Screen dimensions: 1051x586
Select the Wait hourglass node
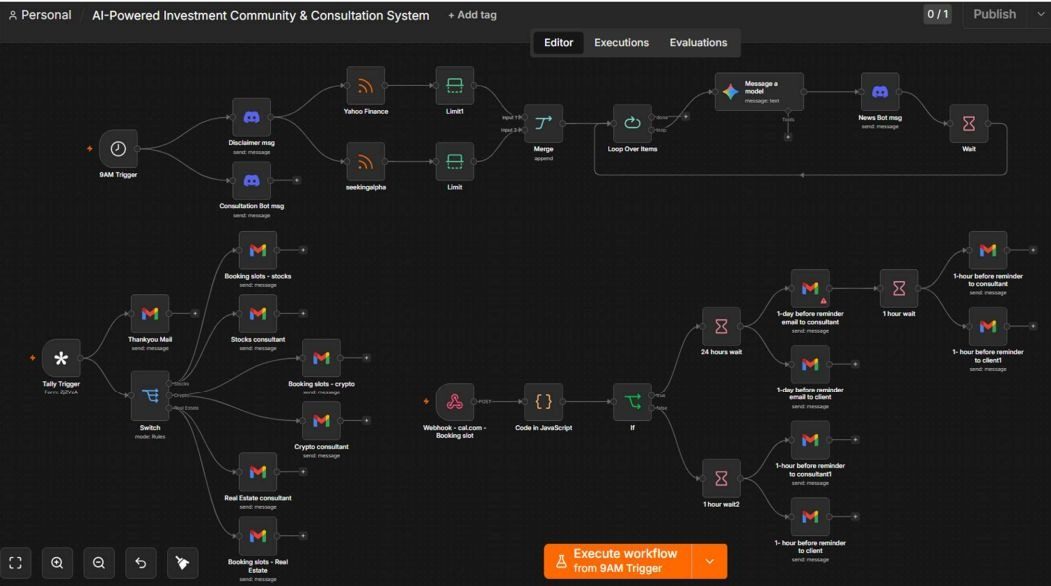969,123
